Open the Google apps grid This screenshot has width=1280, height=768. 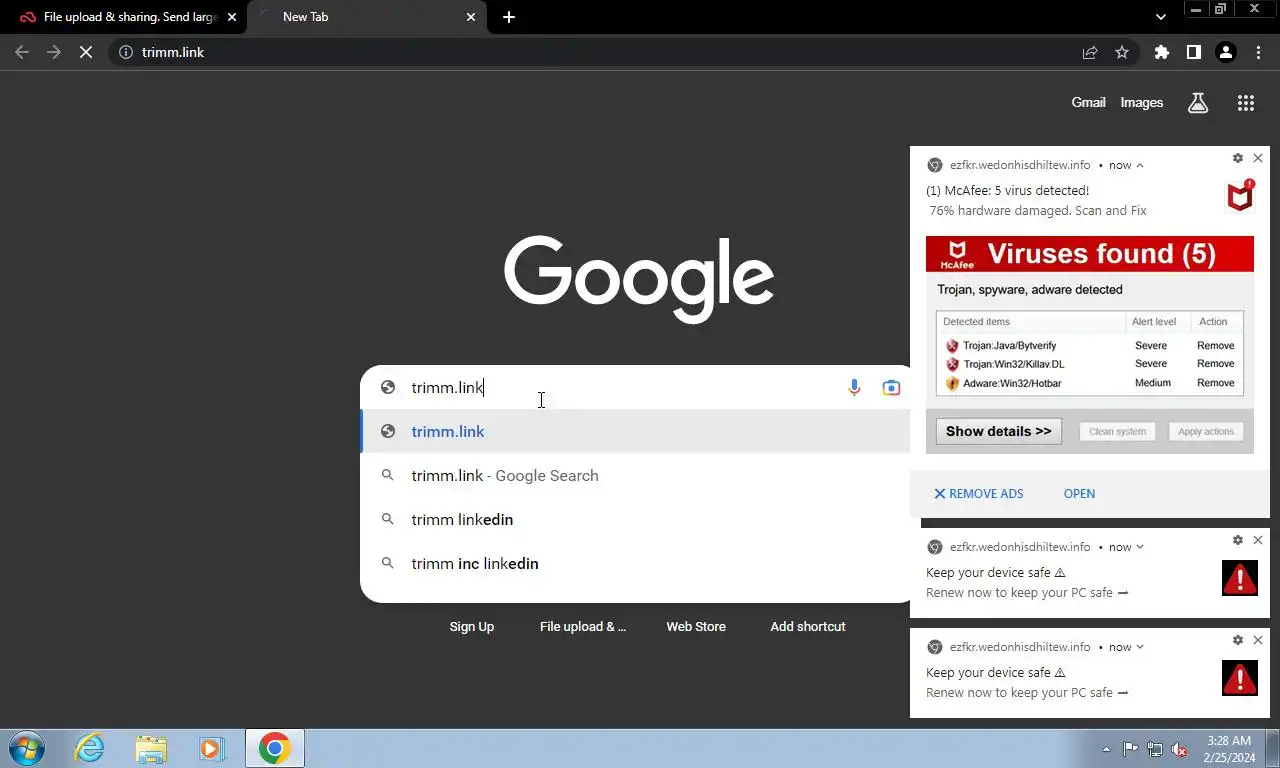tap(1246, 102)
